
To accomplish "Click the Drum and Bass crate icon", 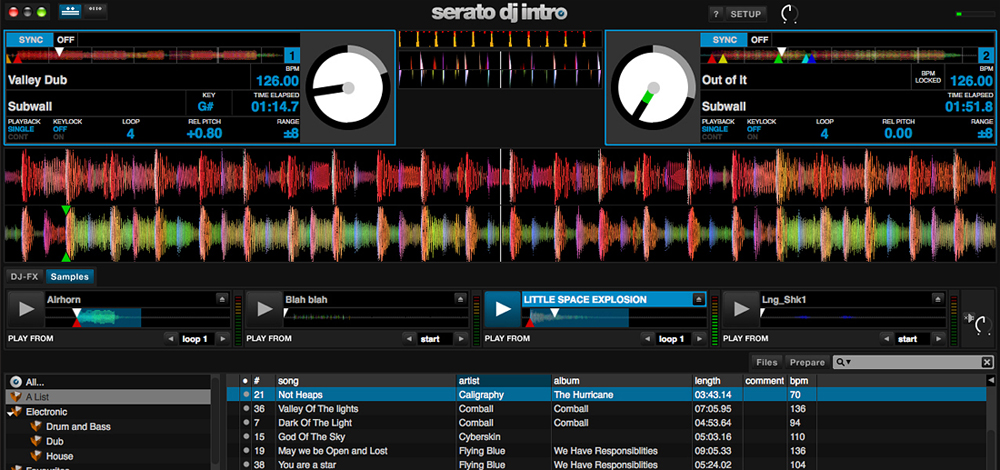I will click(x=37, y=427).
